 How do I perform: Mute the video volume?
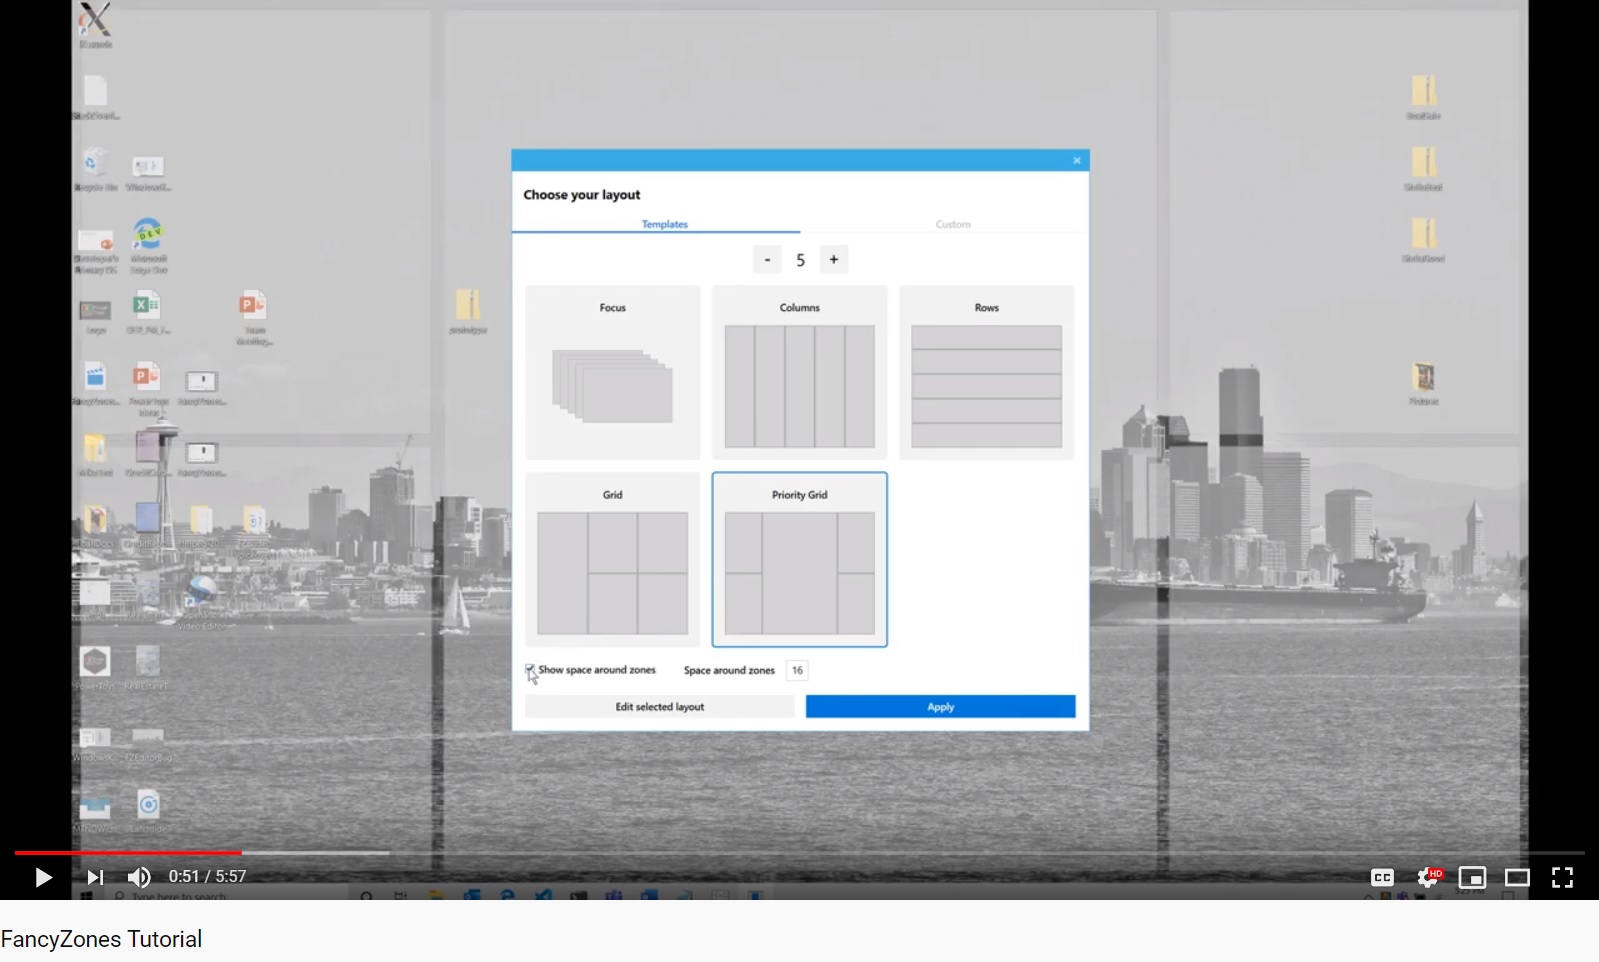(x=139, y=877)
